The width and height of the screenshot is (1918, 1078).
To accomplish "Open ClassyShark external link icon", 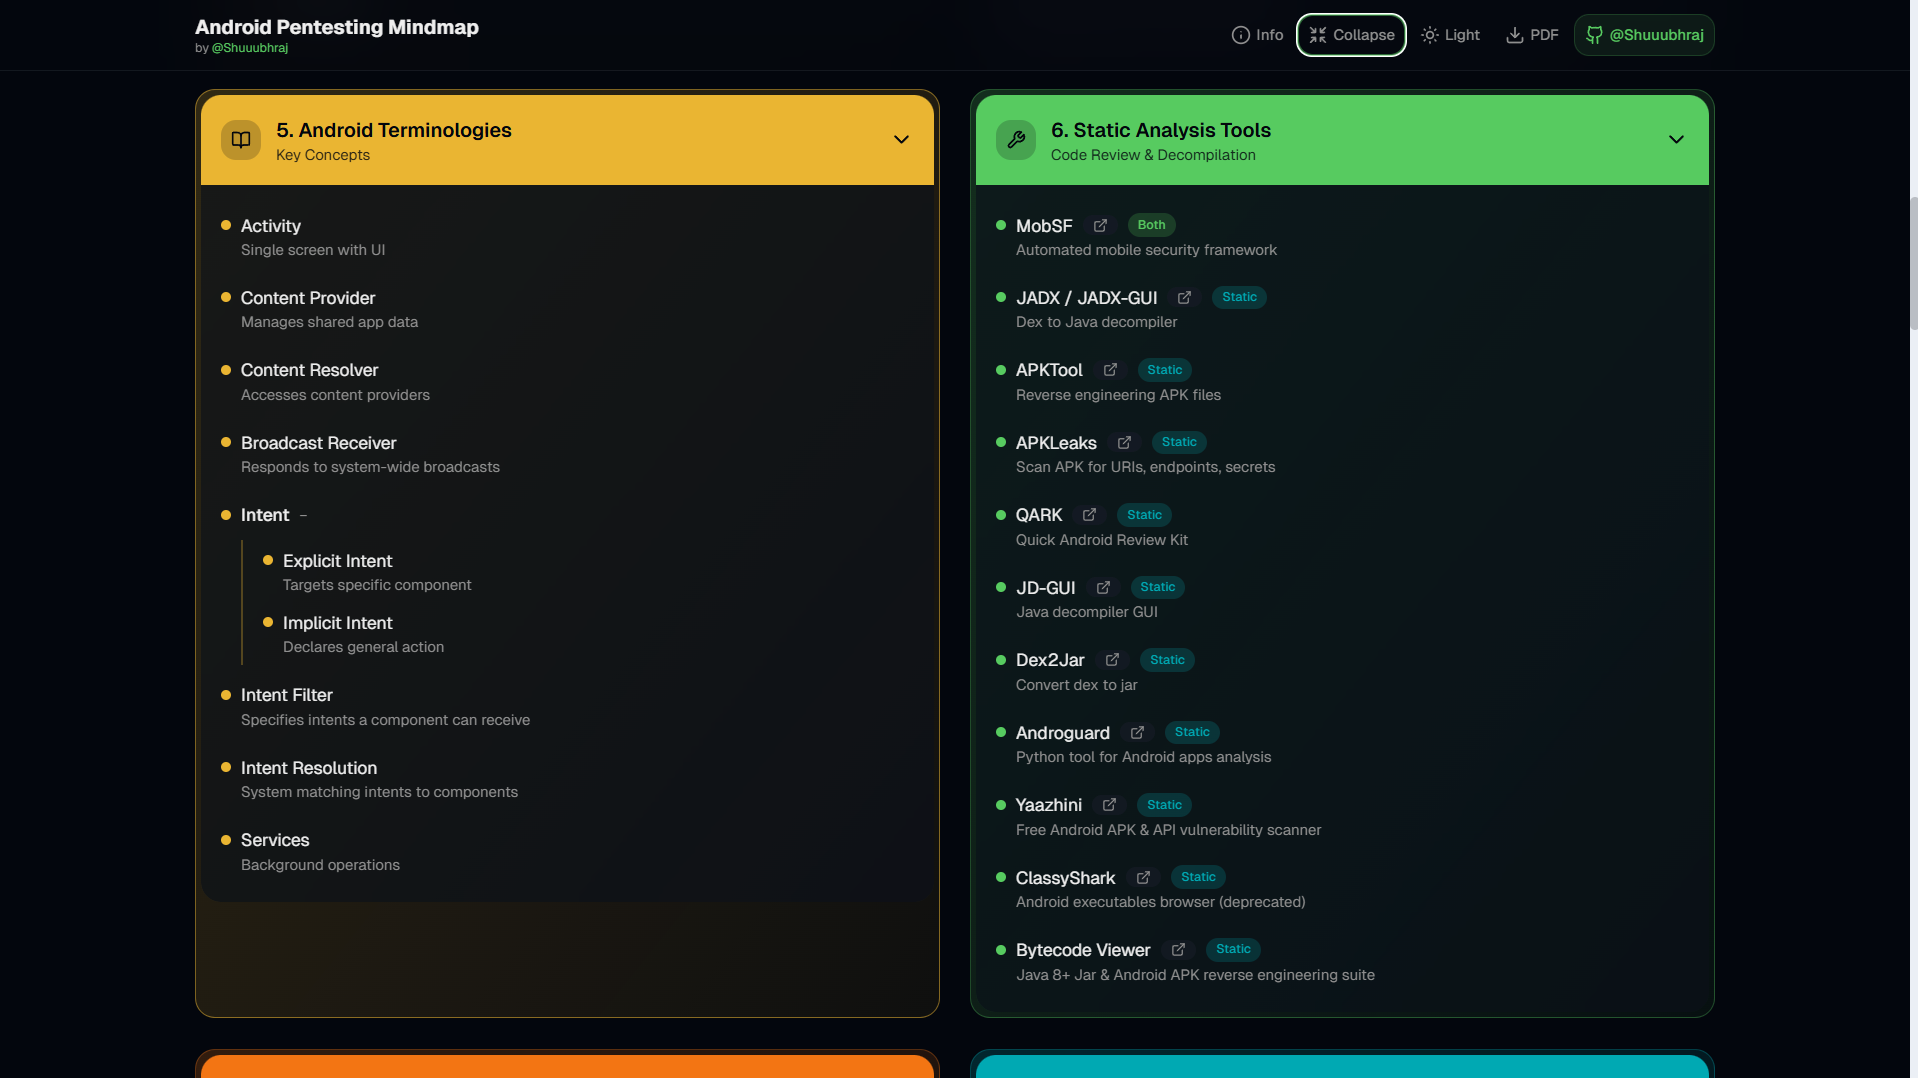I will (1143, 878).
